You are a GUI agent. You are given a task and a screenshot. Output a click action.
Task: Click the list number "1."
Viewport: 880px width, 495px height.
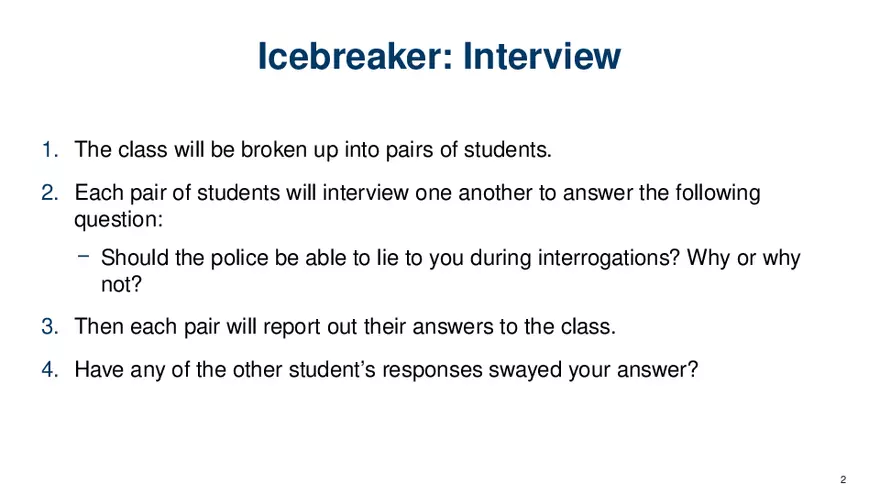click(51, 151)
